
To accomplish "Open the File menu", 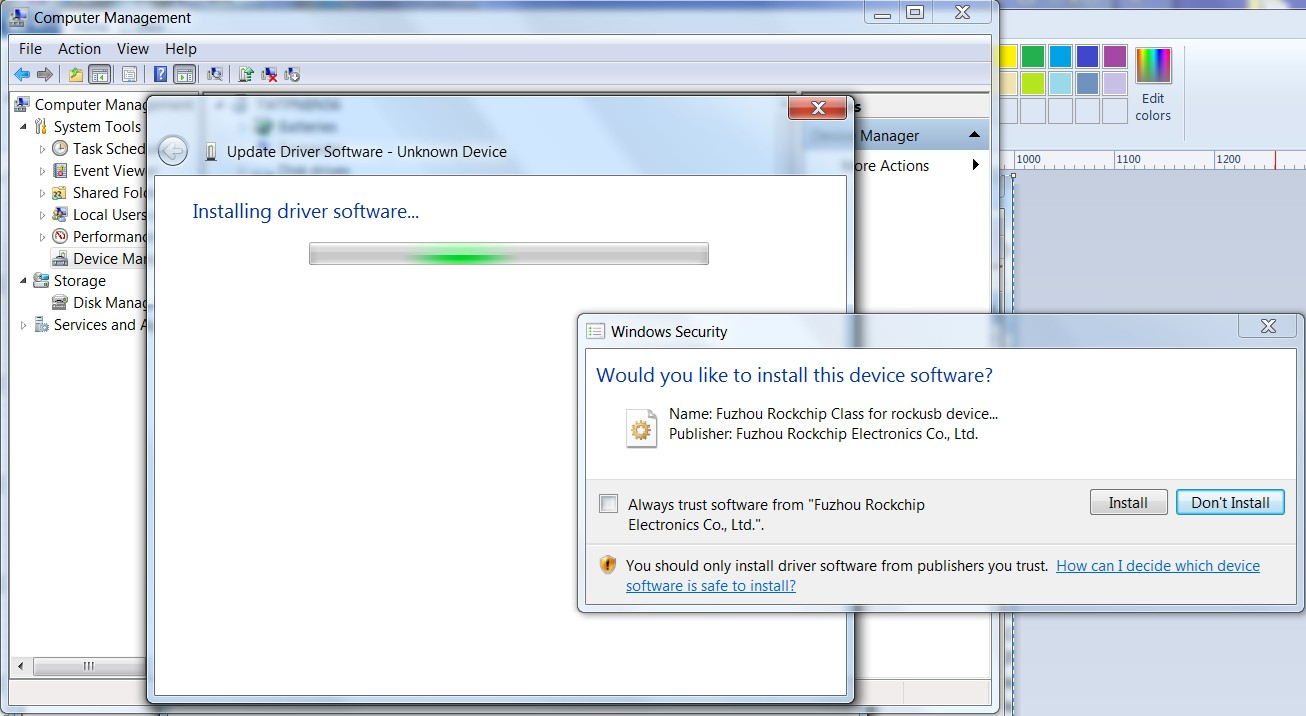I will (x=30, y=48).
